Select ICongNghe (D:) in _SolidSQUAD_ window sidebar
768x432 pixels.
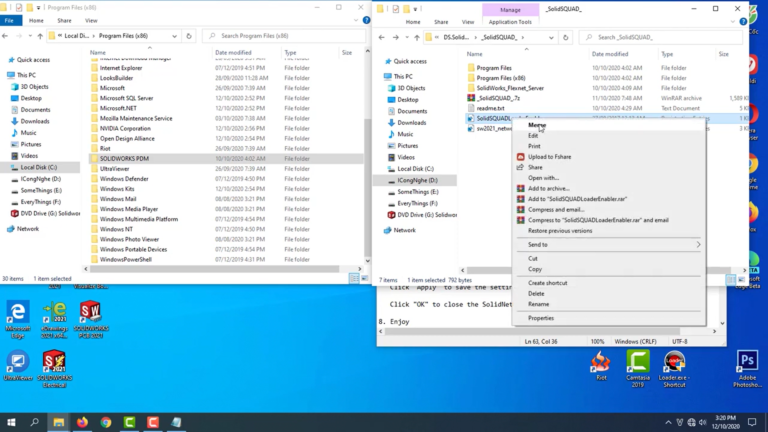coord(417,180)
